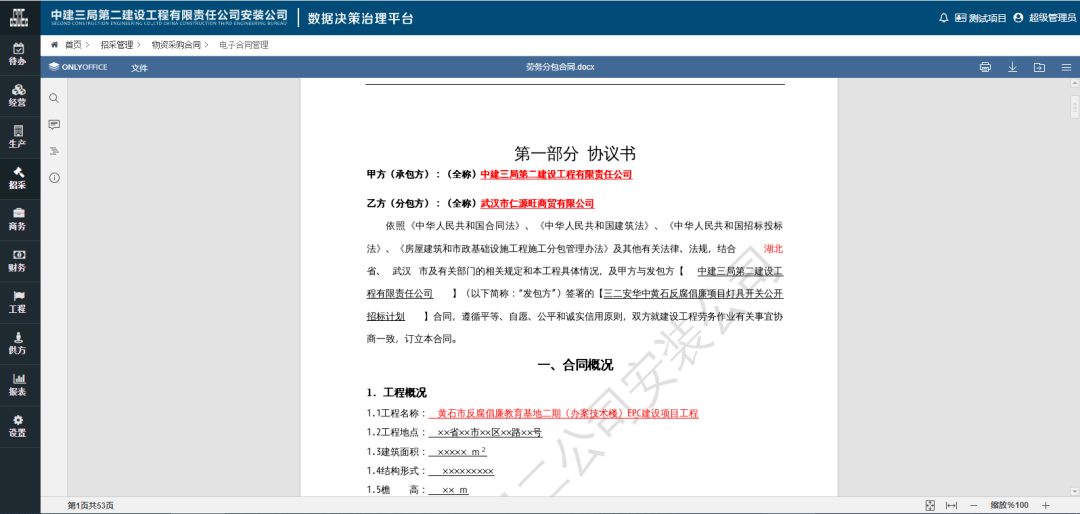This screenshot has height=514, width=1080.
Task: Click the red 湖北 text
Action: coord(773,248)
